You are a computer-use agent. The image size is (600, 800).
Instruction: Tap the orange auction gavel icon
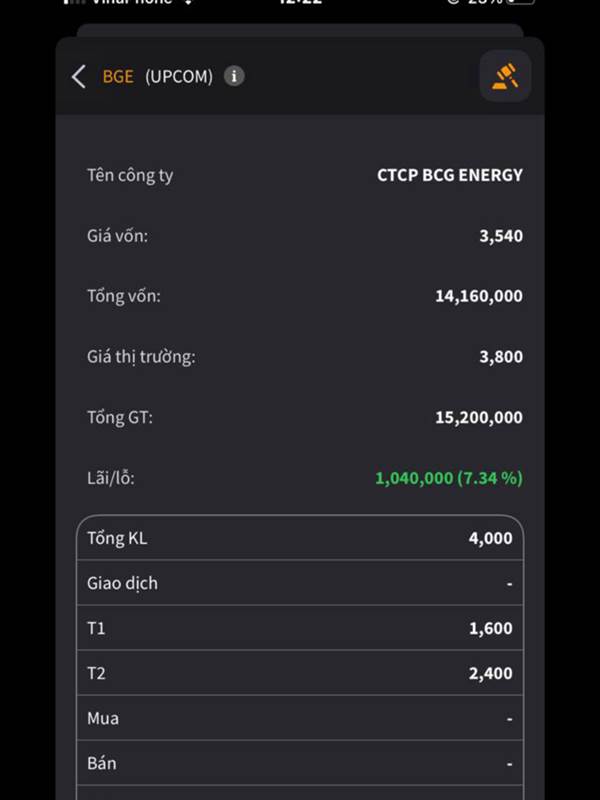tap(505, 76)
